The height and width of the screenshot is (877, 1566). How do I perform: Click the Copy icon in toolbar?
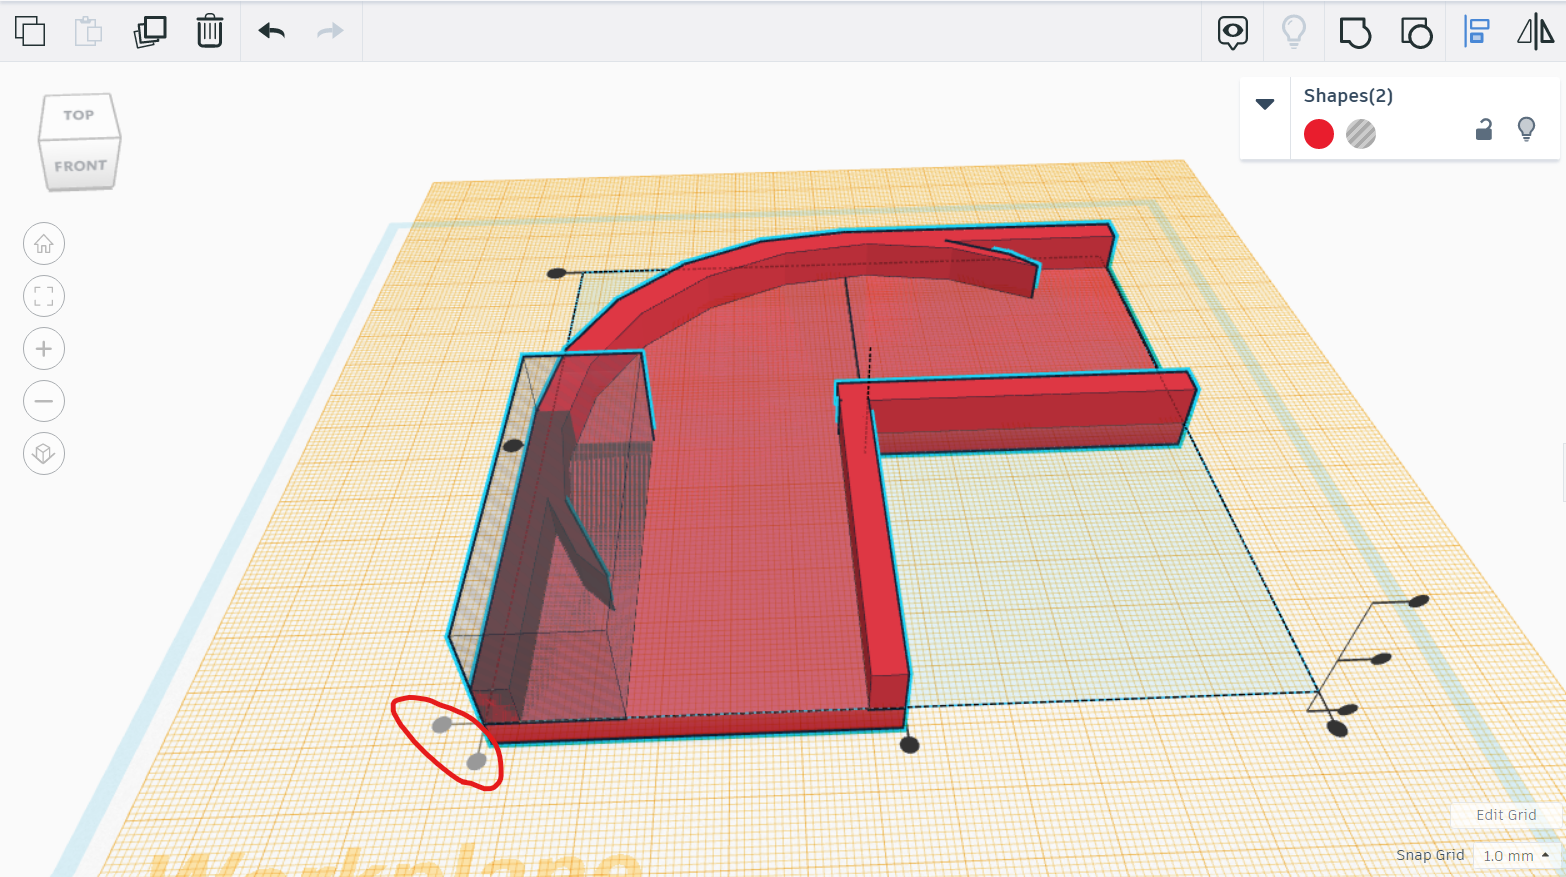(x=30, y=31)
